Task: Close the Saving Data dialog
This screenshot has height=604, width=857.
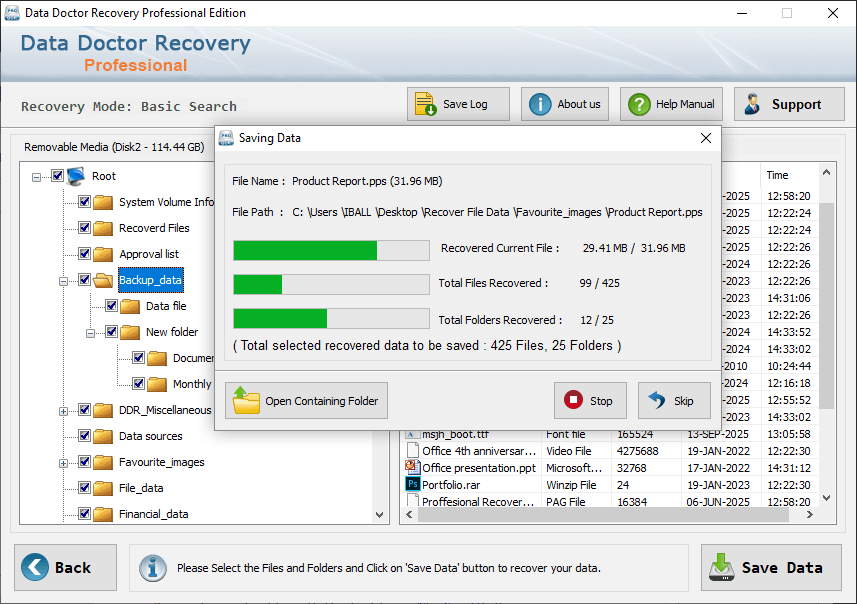Action: 706,138
